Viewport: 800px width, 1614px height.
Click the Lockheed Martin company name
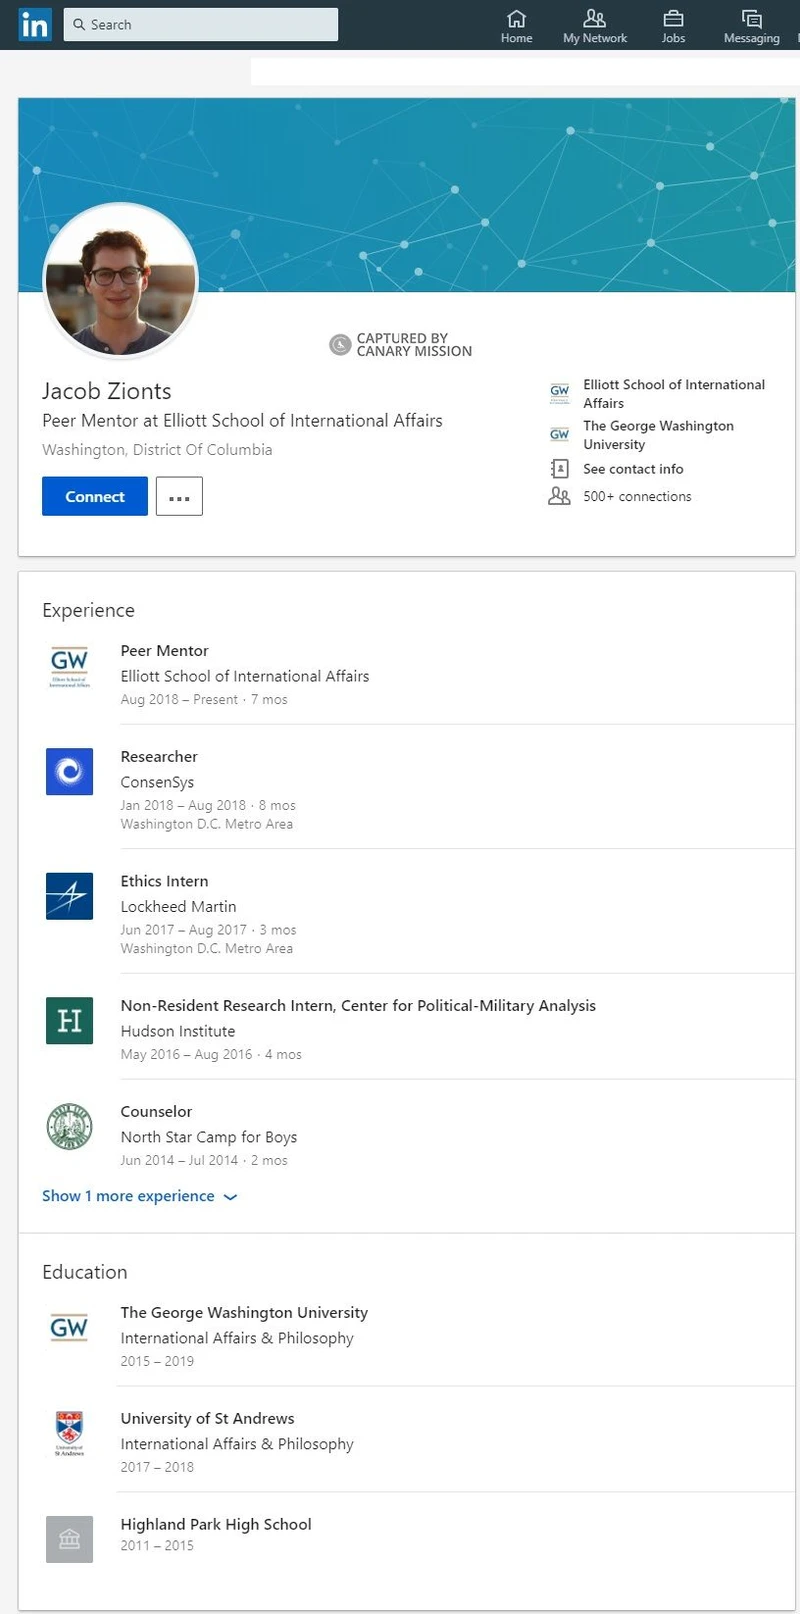click(x=178, y=906)
